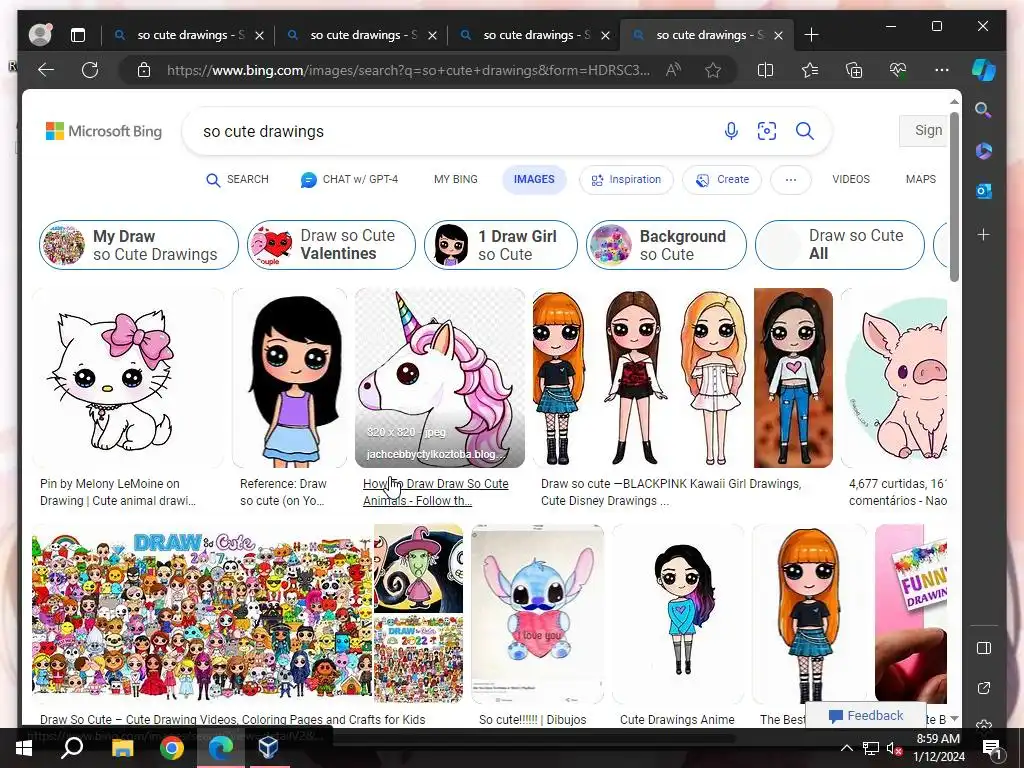Click the Feedback button
This screenshot has width=1024, height=768.
pos(866,716)
